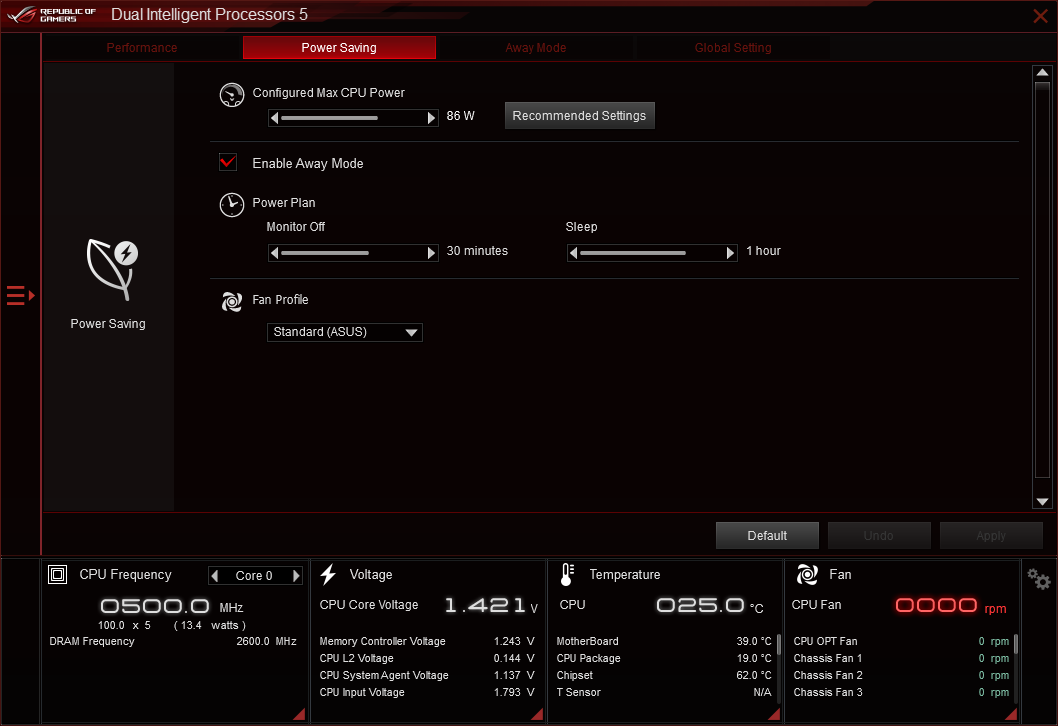This screenshot has width=1058, height=726.
Task: Click the 1 hour Sleep value
Action: [x=763, y=251]
